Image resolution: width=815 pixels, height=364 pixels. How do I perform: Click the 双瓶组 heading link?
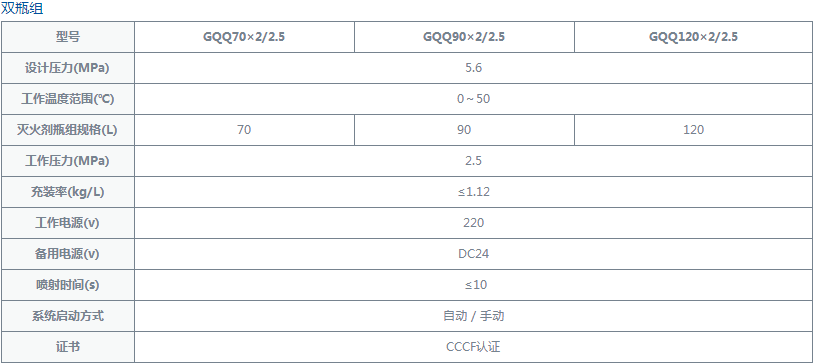[22, 8]
